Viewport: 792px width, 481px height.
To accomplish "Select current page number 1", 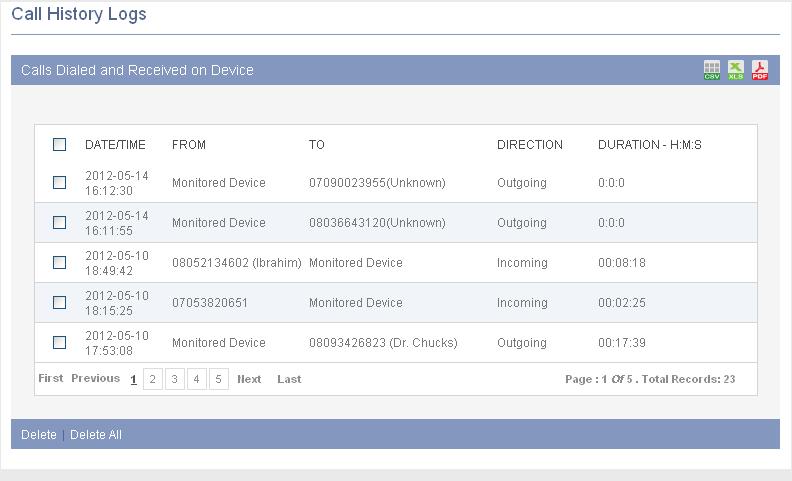I will tap(133, 379).
